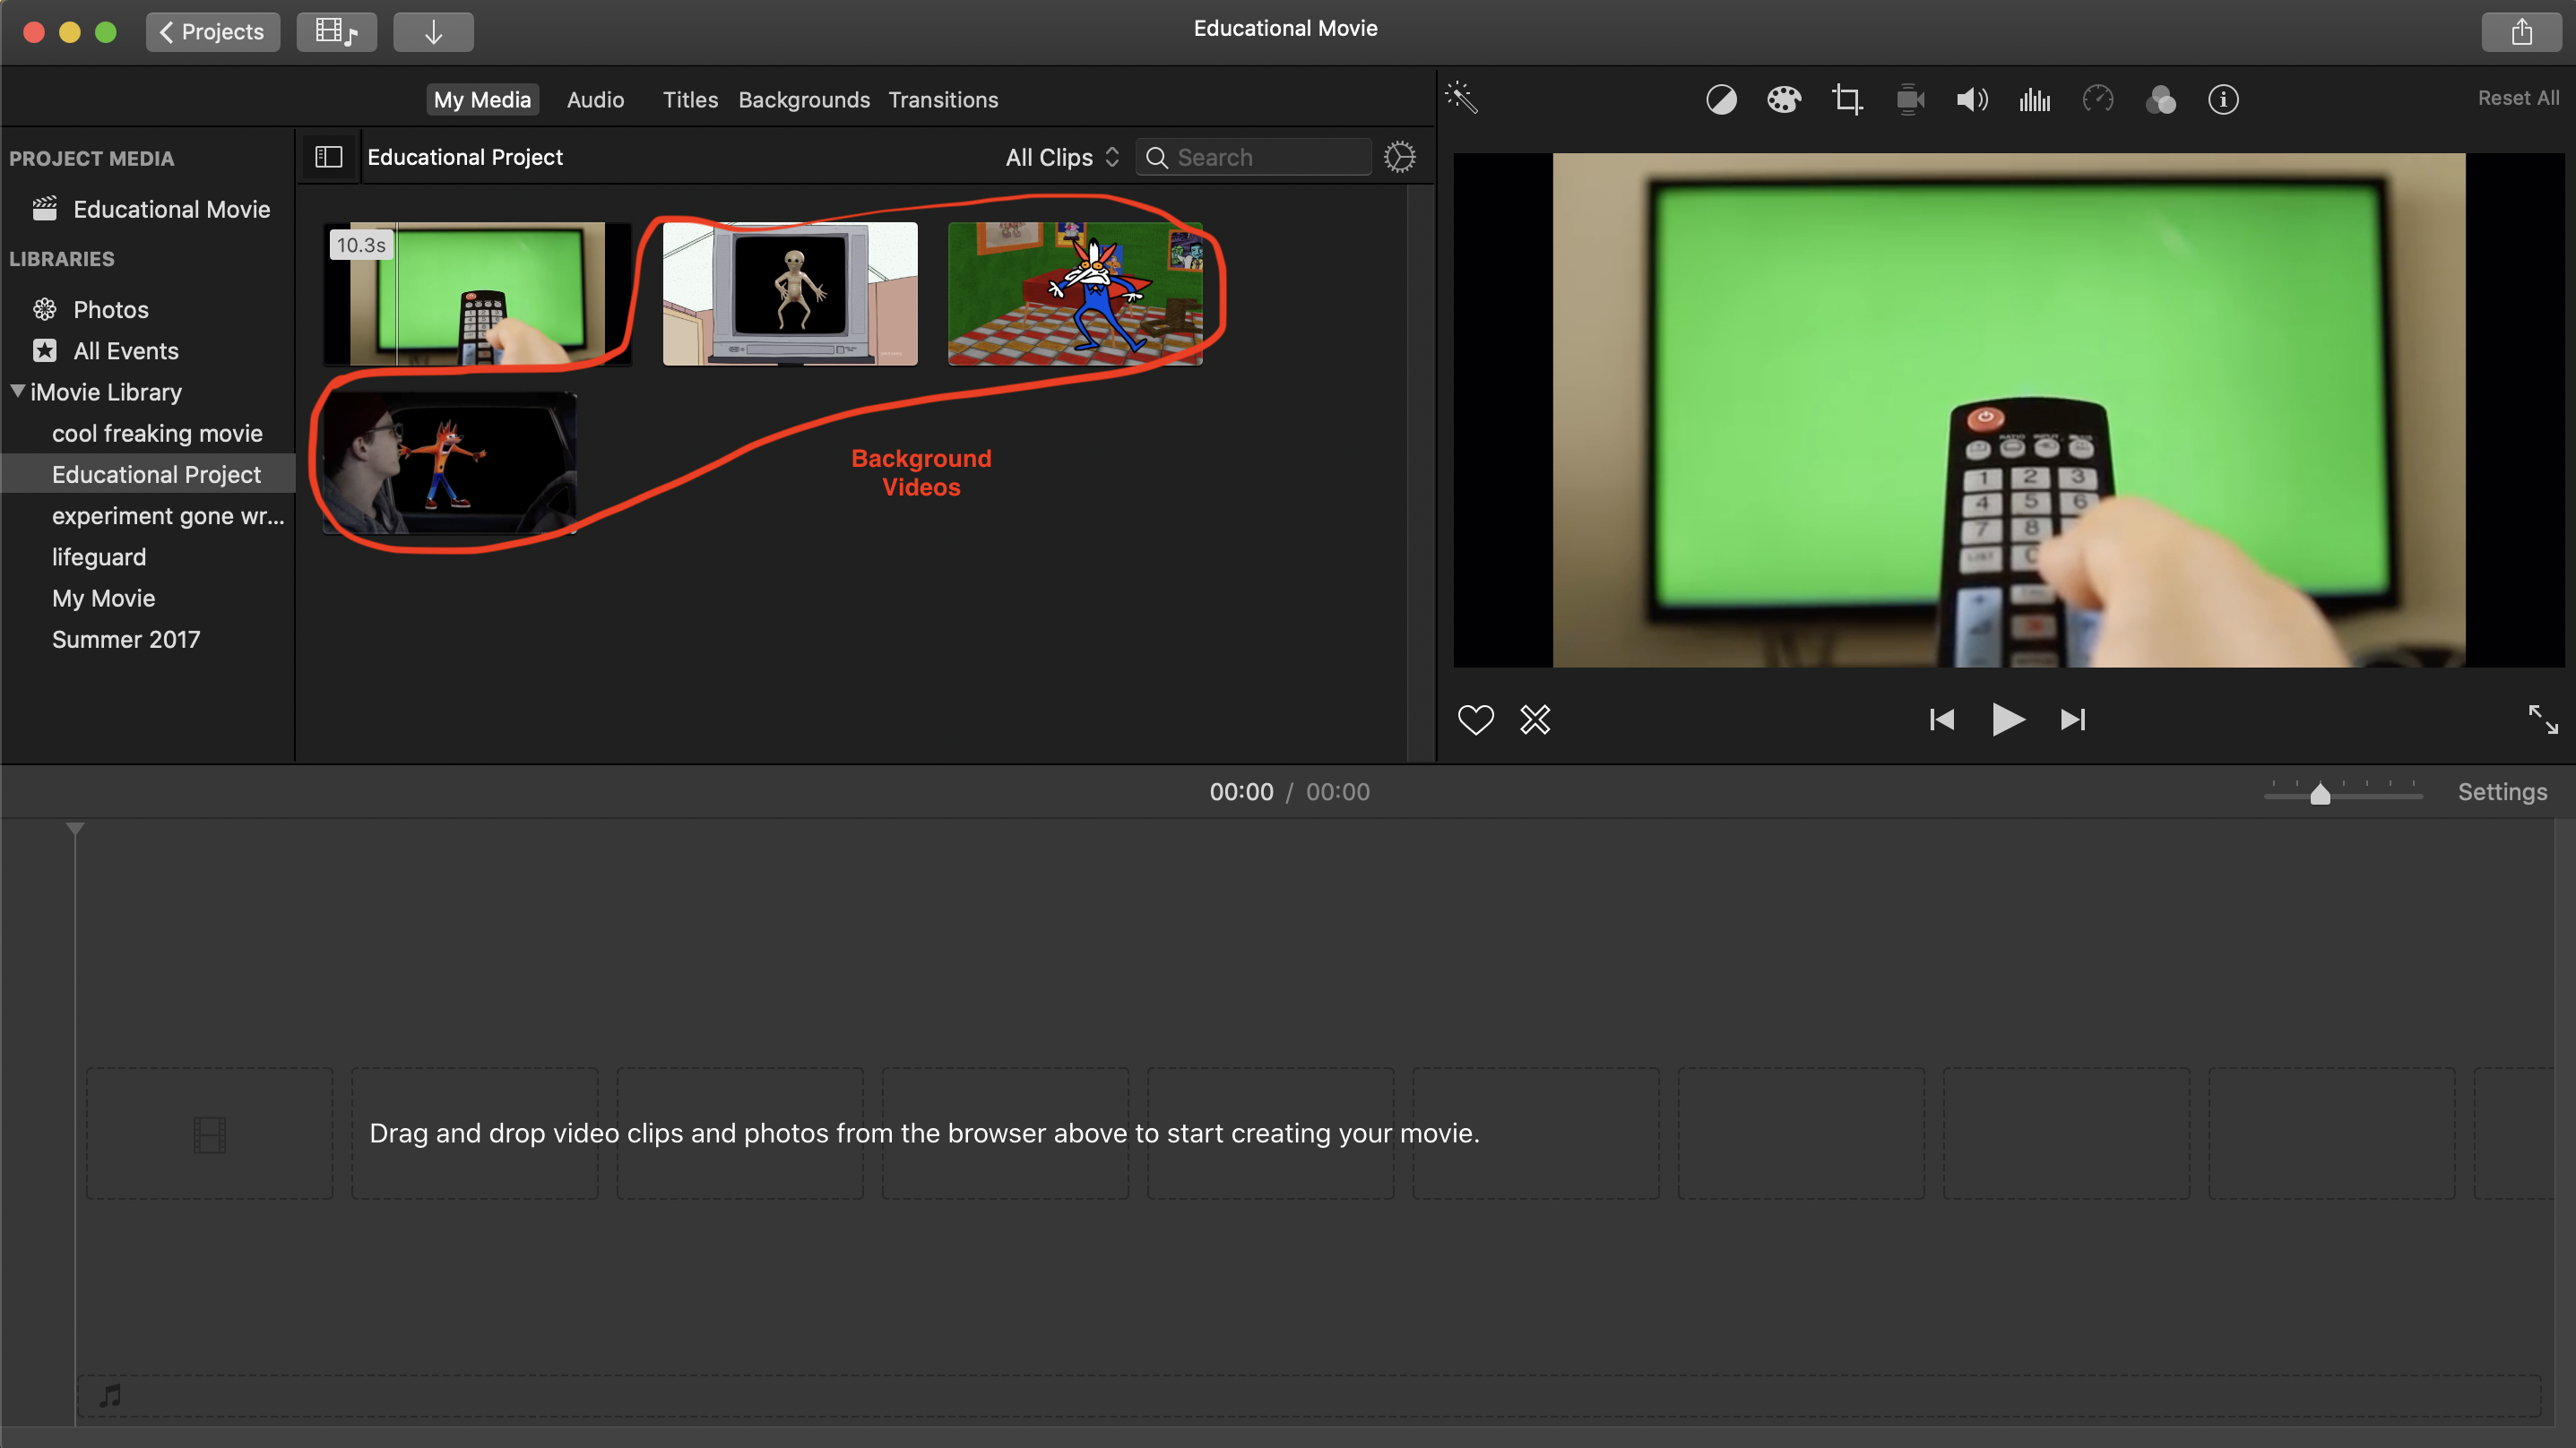Click the reject X button on preview

[x=1534, y=720]
